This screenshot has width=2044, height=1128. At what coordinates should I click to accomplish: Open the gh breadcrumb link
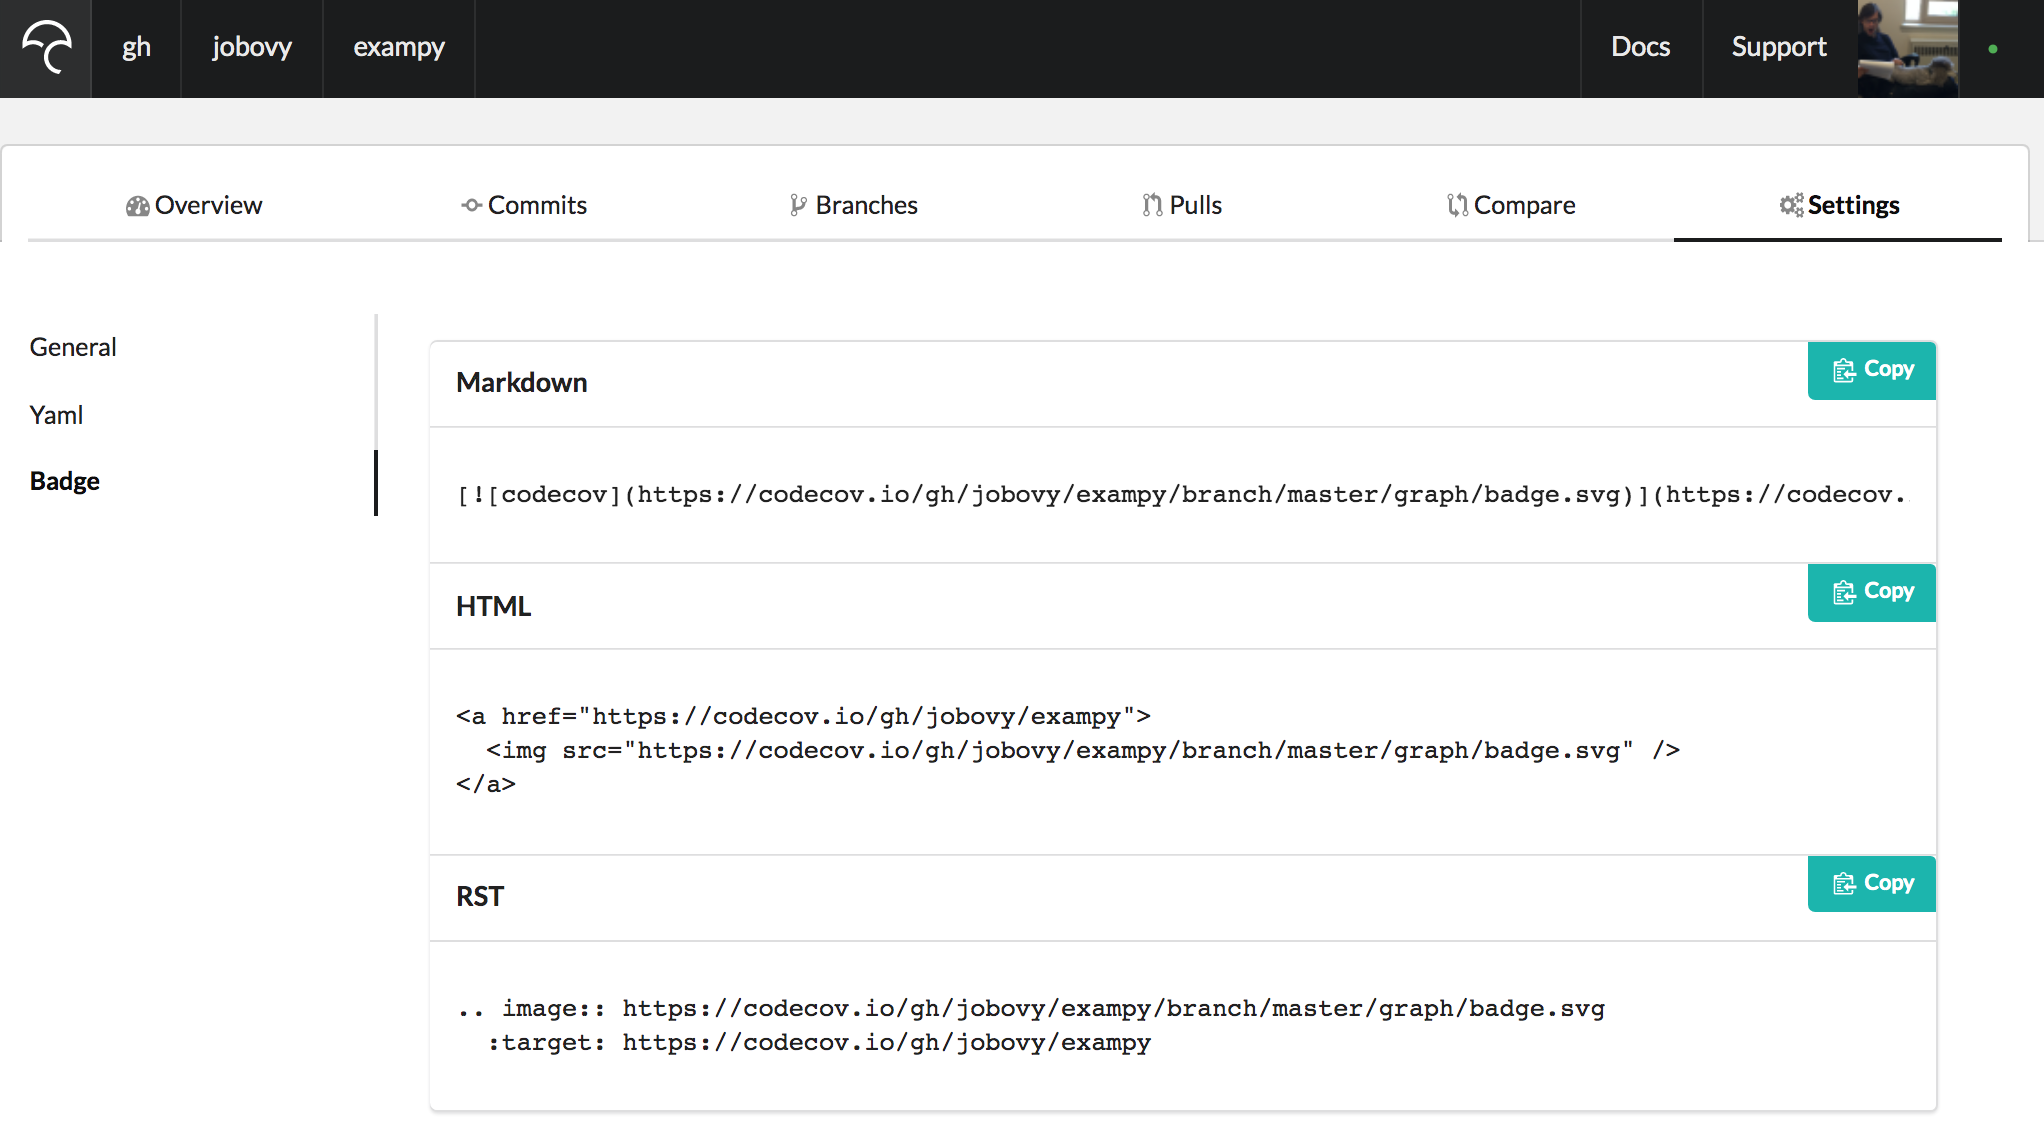pyautogui.click(x=136, y=47)
